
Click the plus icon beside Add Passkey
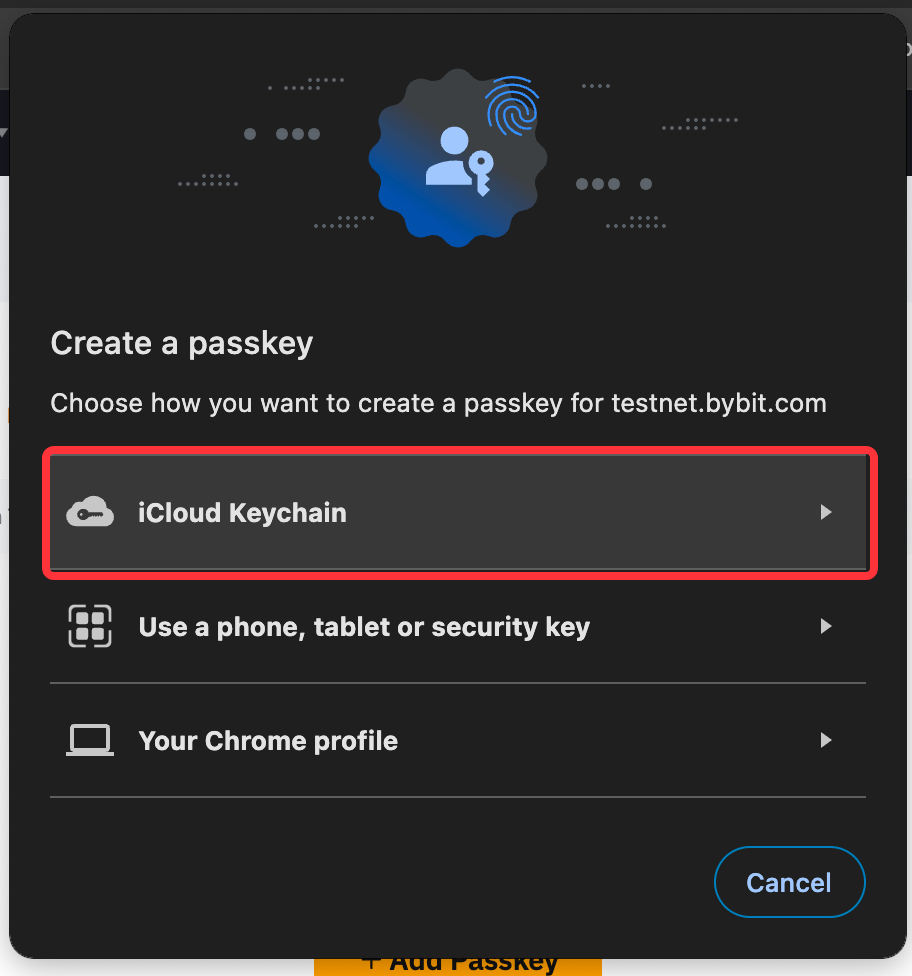[x=371, y=963]
